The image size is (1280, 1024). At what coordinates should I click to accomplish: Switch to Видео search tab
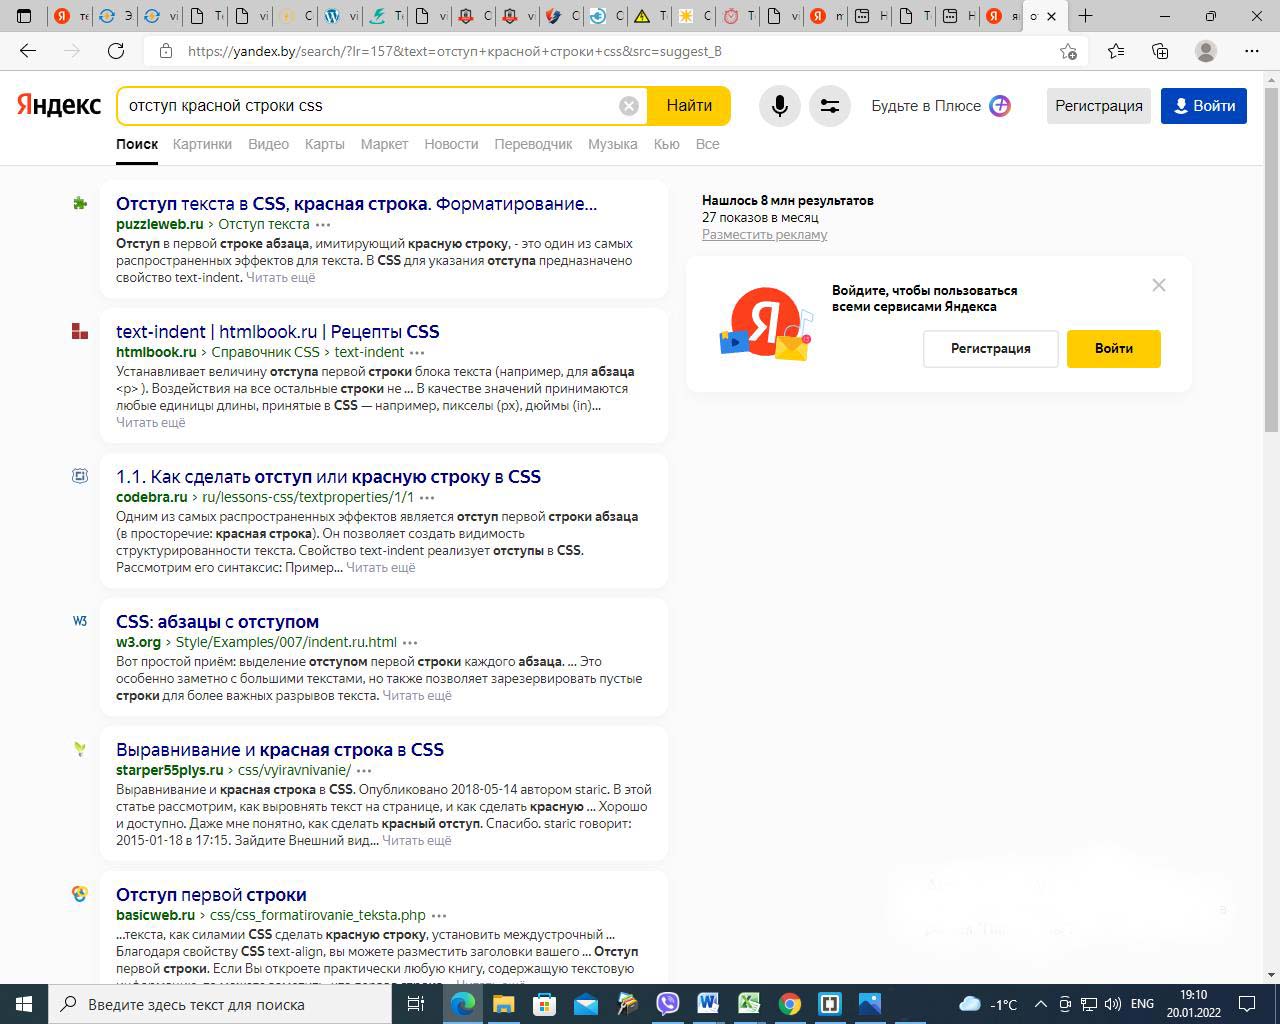(268, 144)
